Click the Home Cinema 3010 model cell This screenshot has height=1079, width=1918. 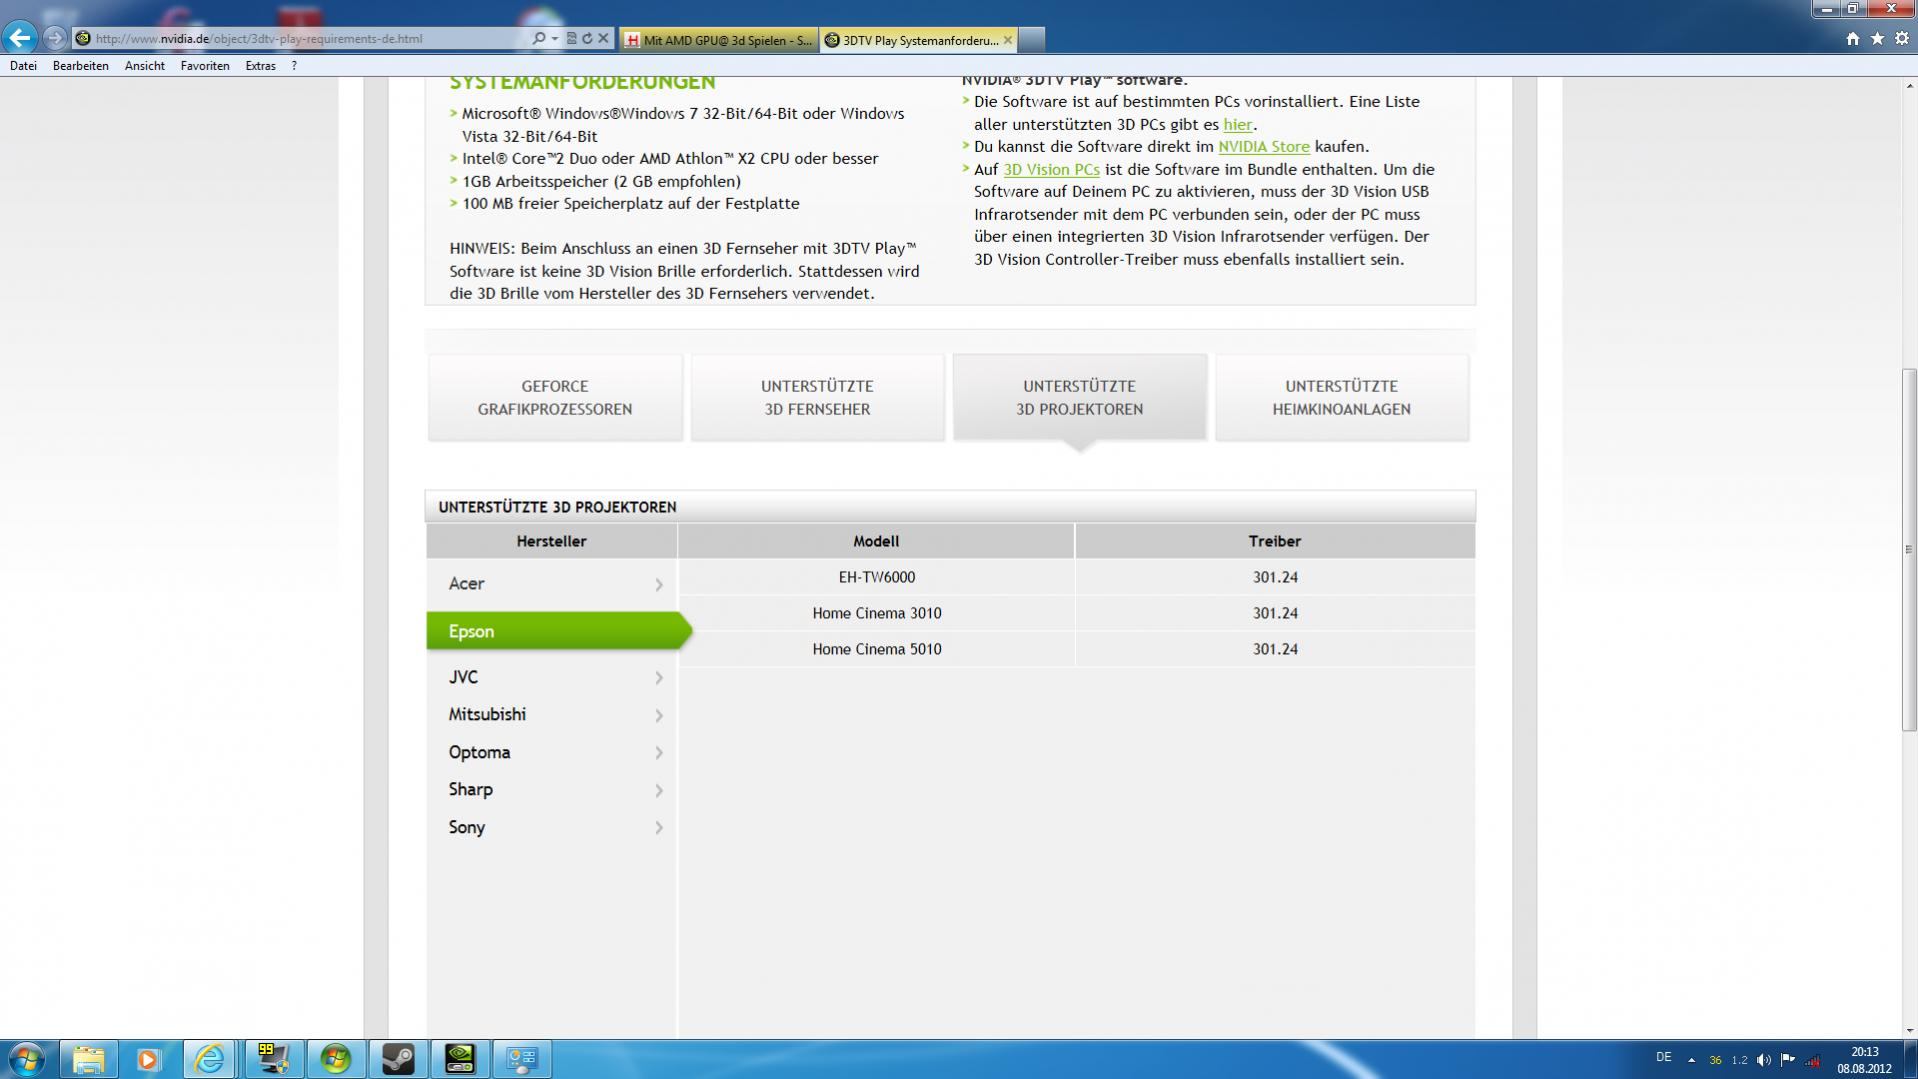click(876, 613)
